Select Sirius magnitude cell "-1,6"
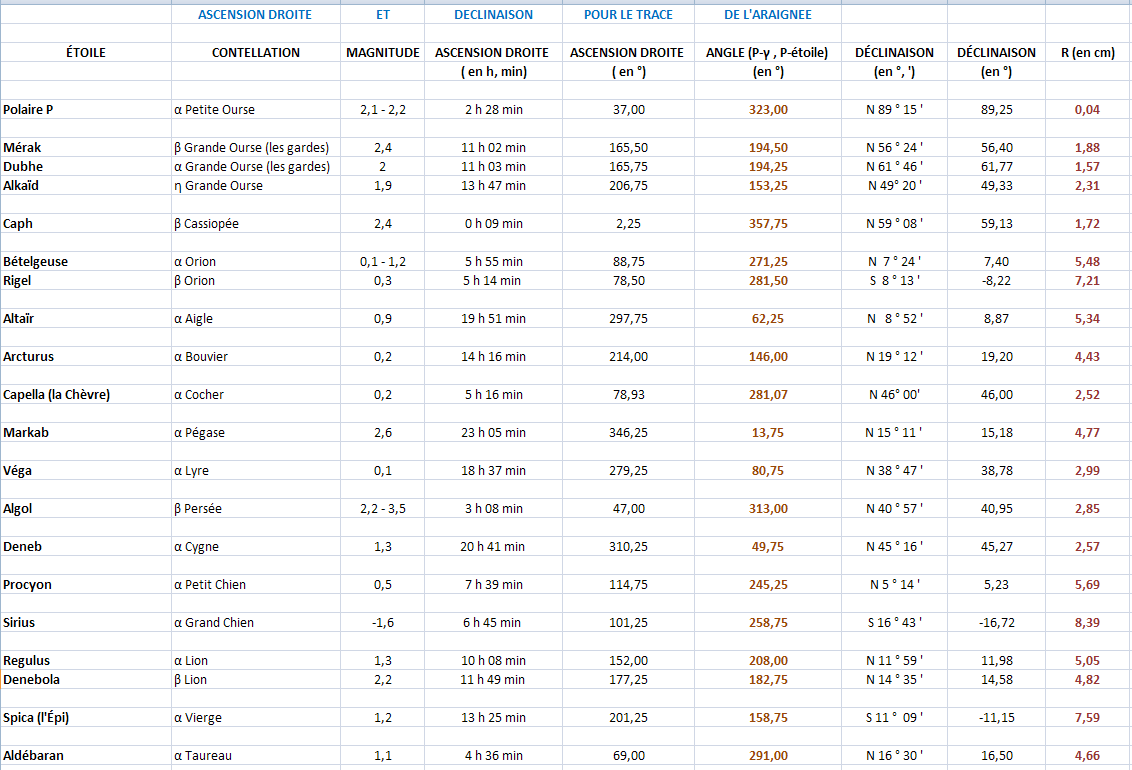The width and height of the screenshot is (1132, 770). point(382,623)
